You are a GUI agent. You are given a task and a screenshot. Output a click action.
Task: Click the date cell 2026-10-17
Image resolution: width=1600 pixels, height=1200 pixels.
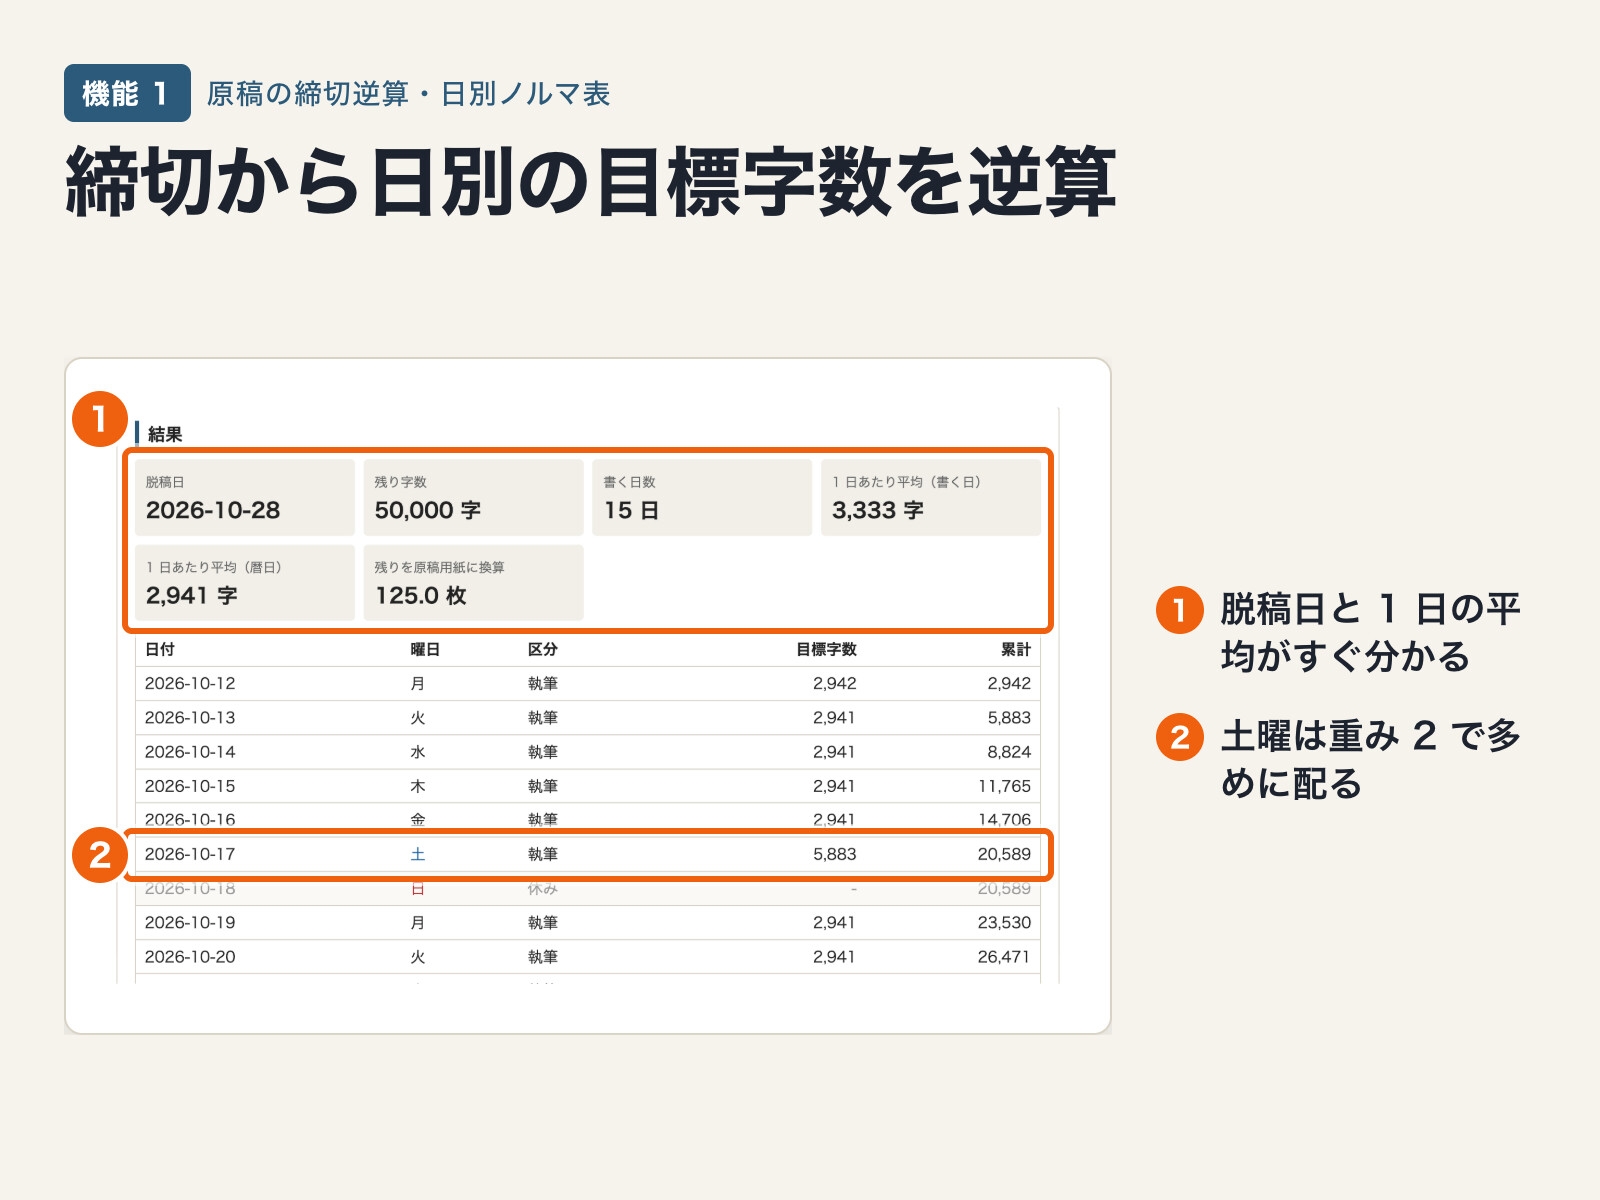click(x=190, y=854)
